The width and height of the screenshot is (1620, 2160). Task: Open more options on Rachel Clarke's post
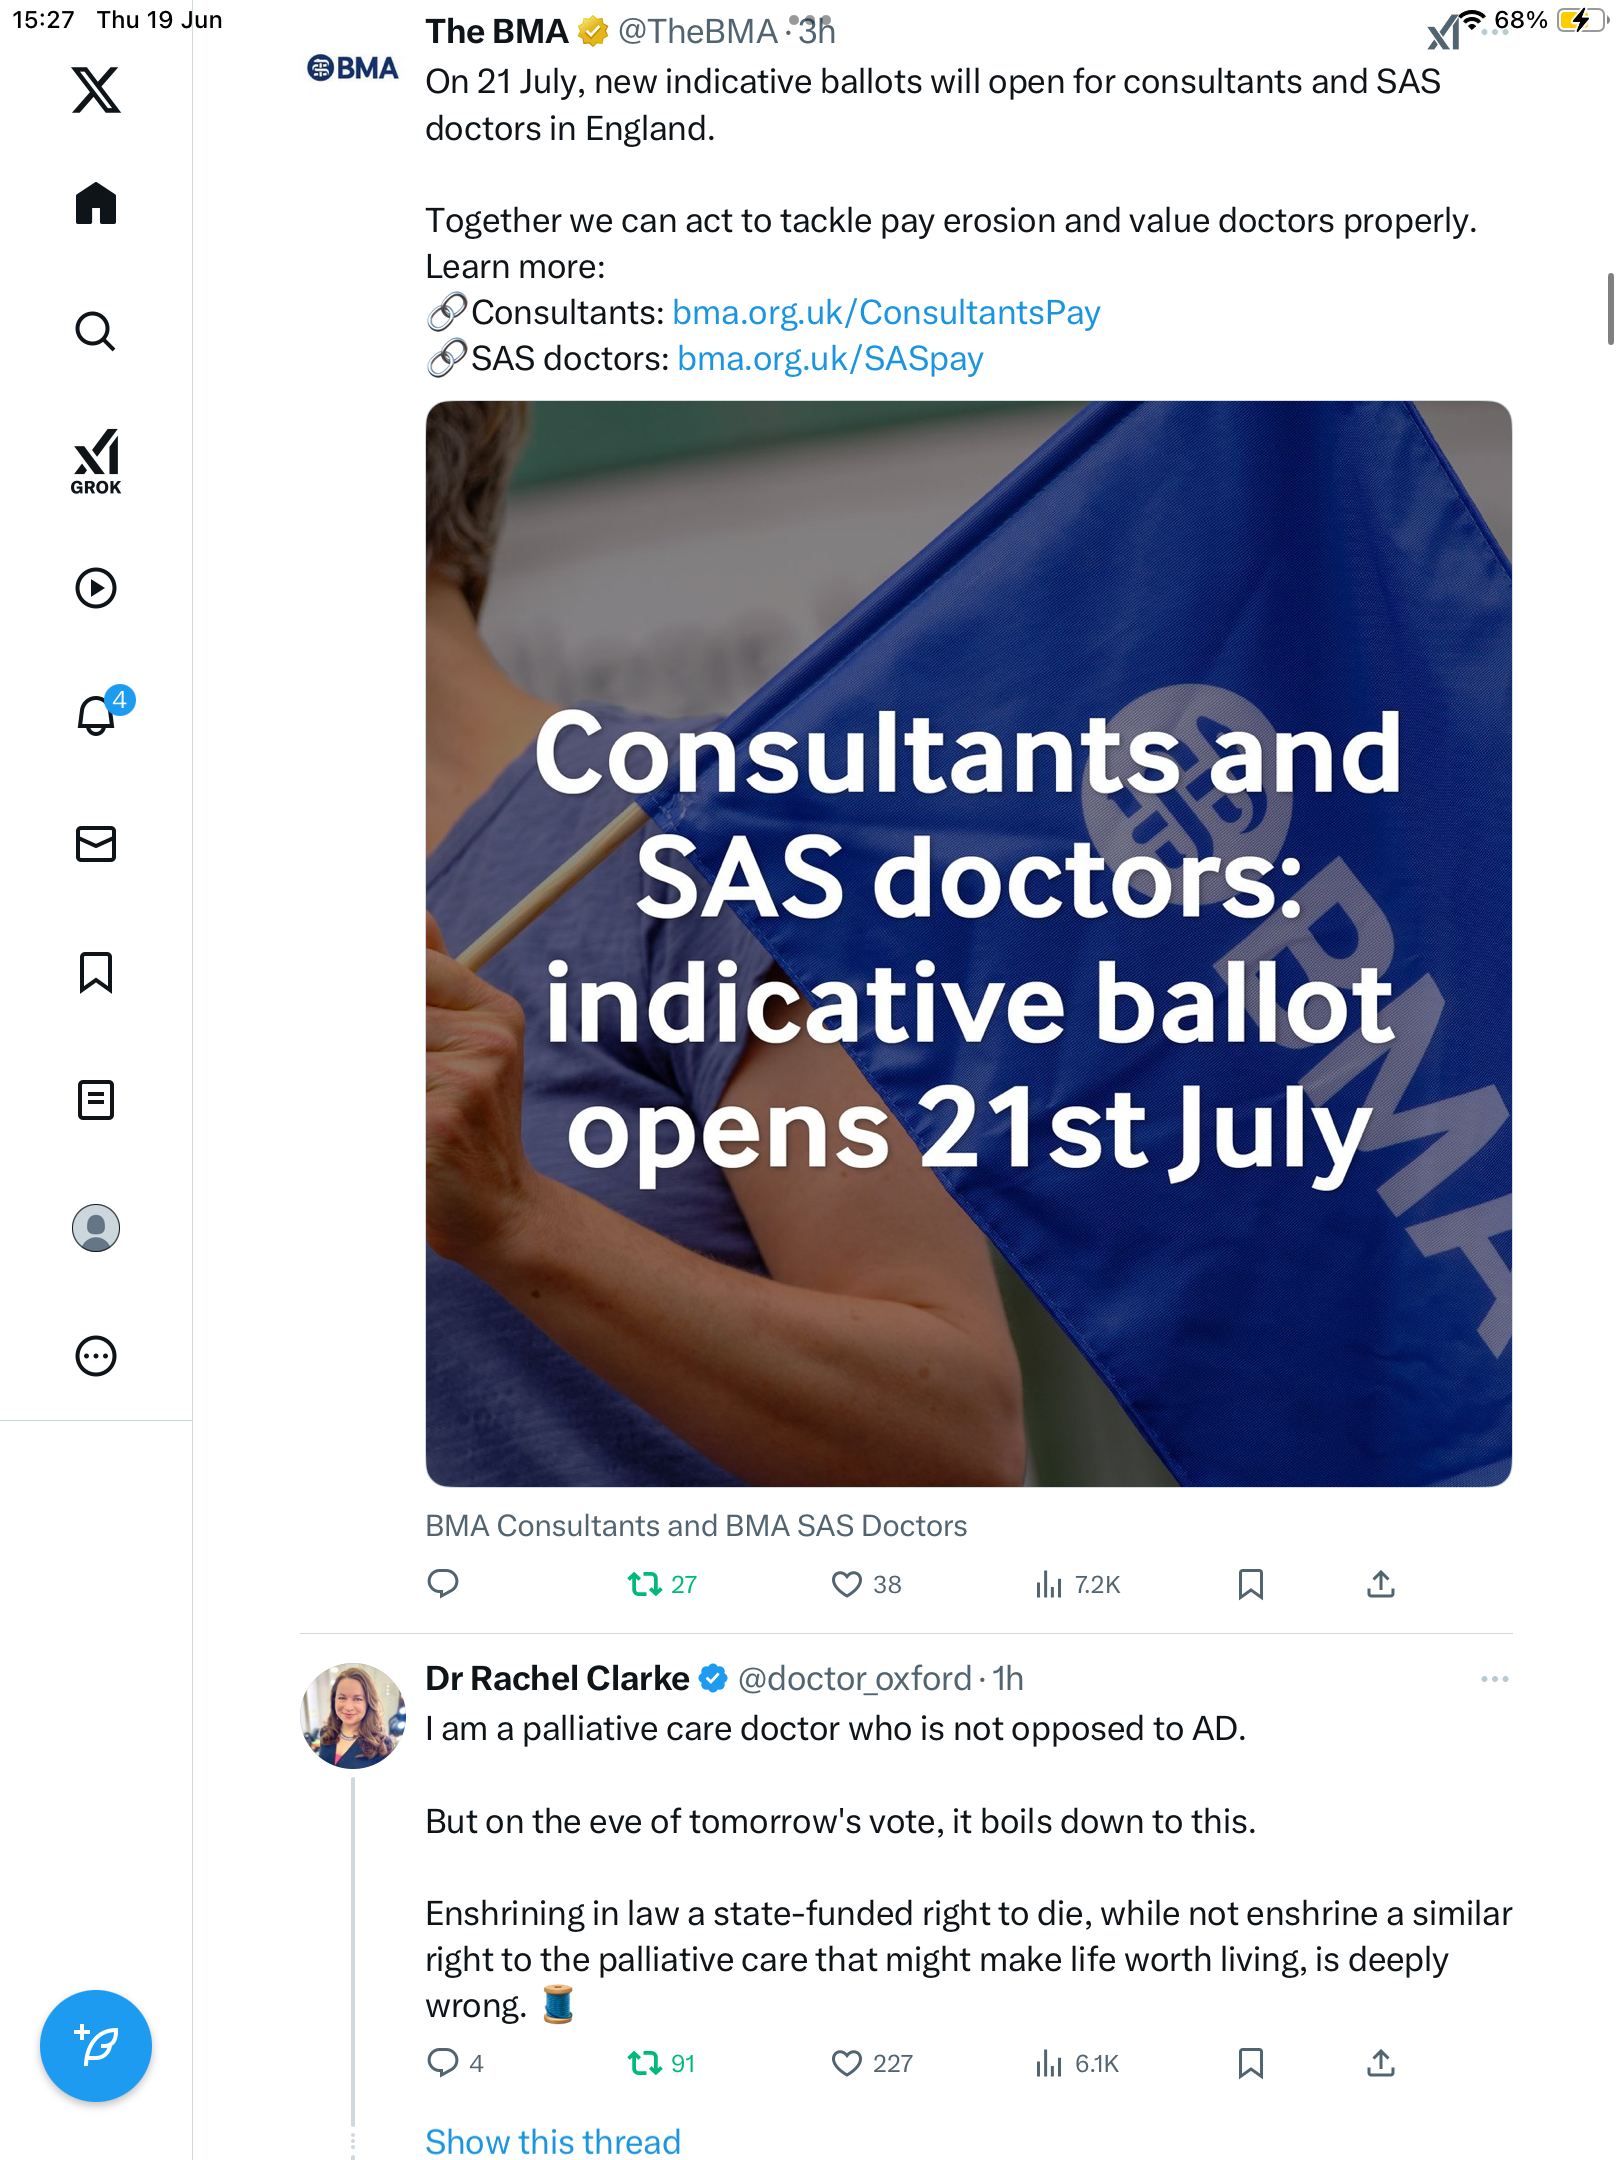pos(1494,1679)
